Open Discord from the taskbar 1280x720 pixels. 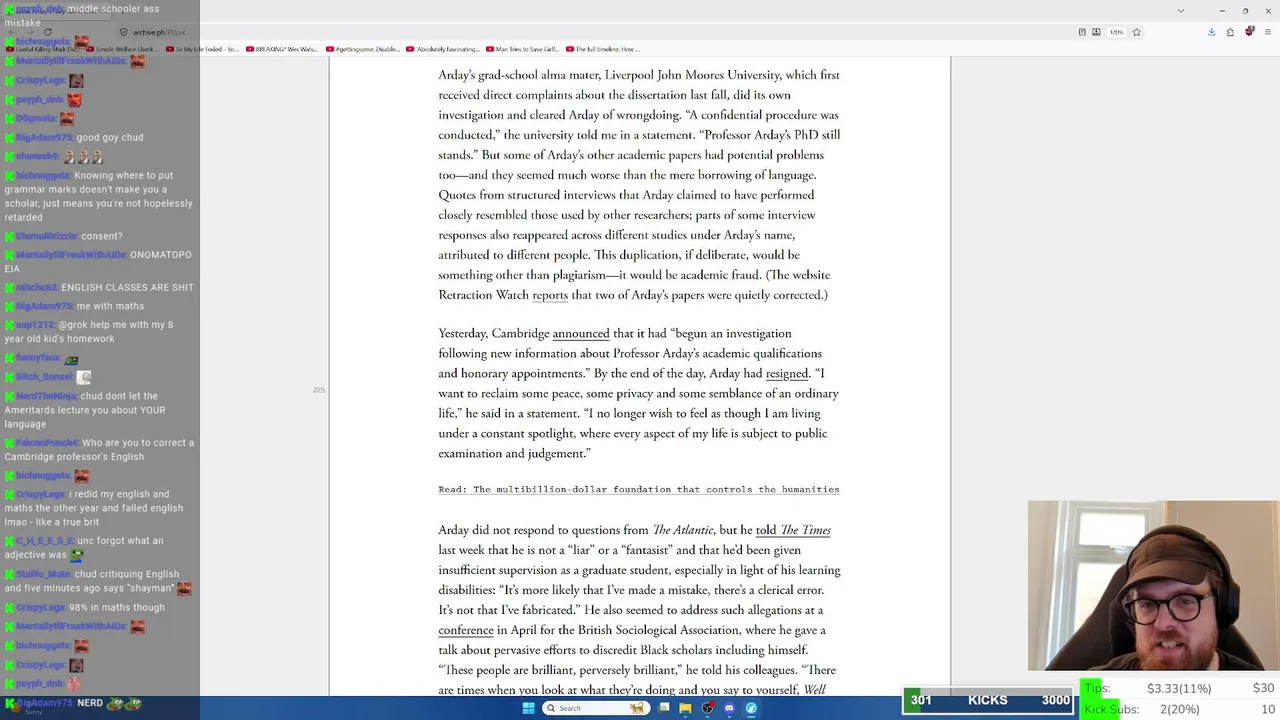pyautogui.click(x=729, y=708)
